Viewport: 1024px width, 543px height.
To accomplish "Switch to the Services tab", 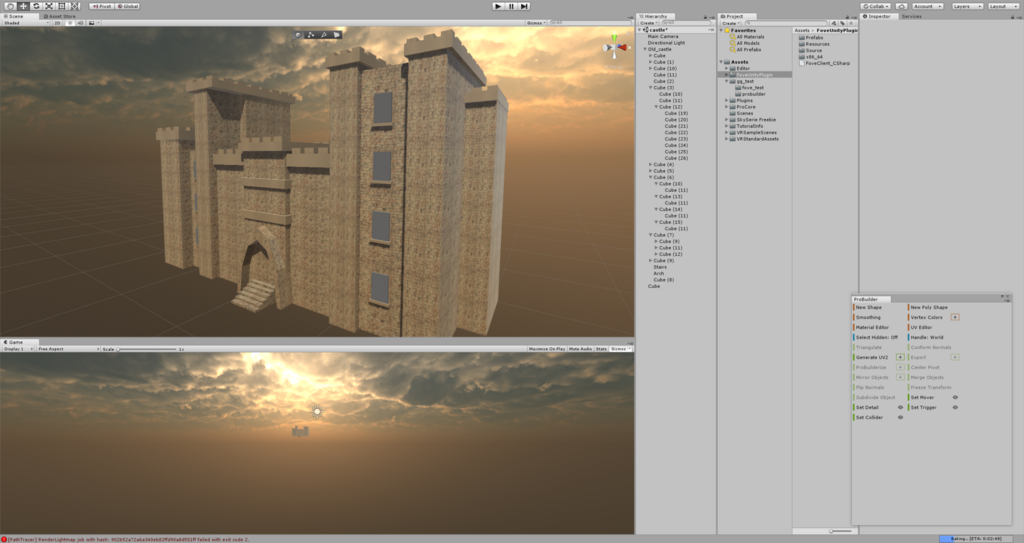I will point(912,16).
